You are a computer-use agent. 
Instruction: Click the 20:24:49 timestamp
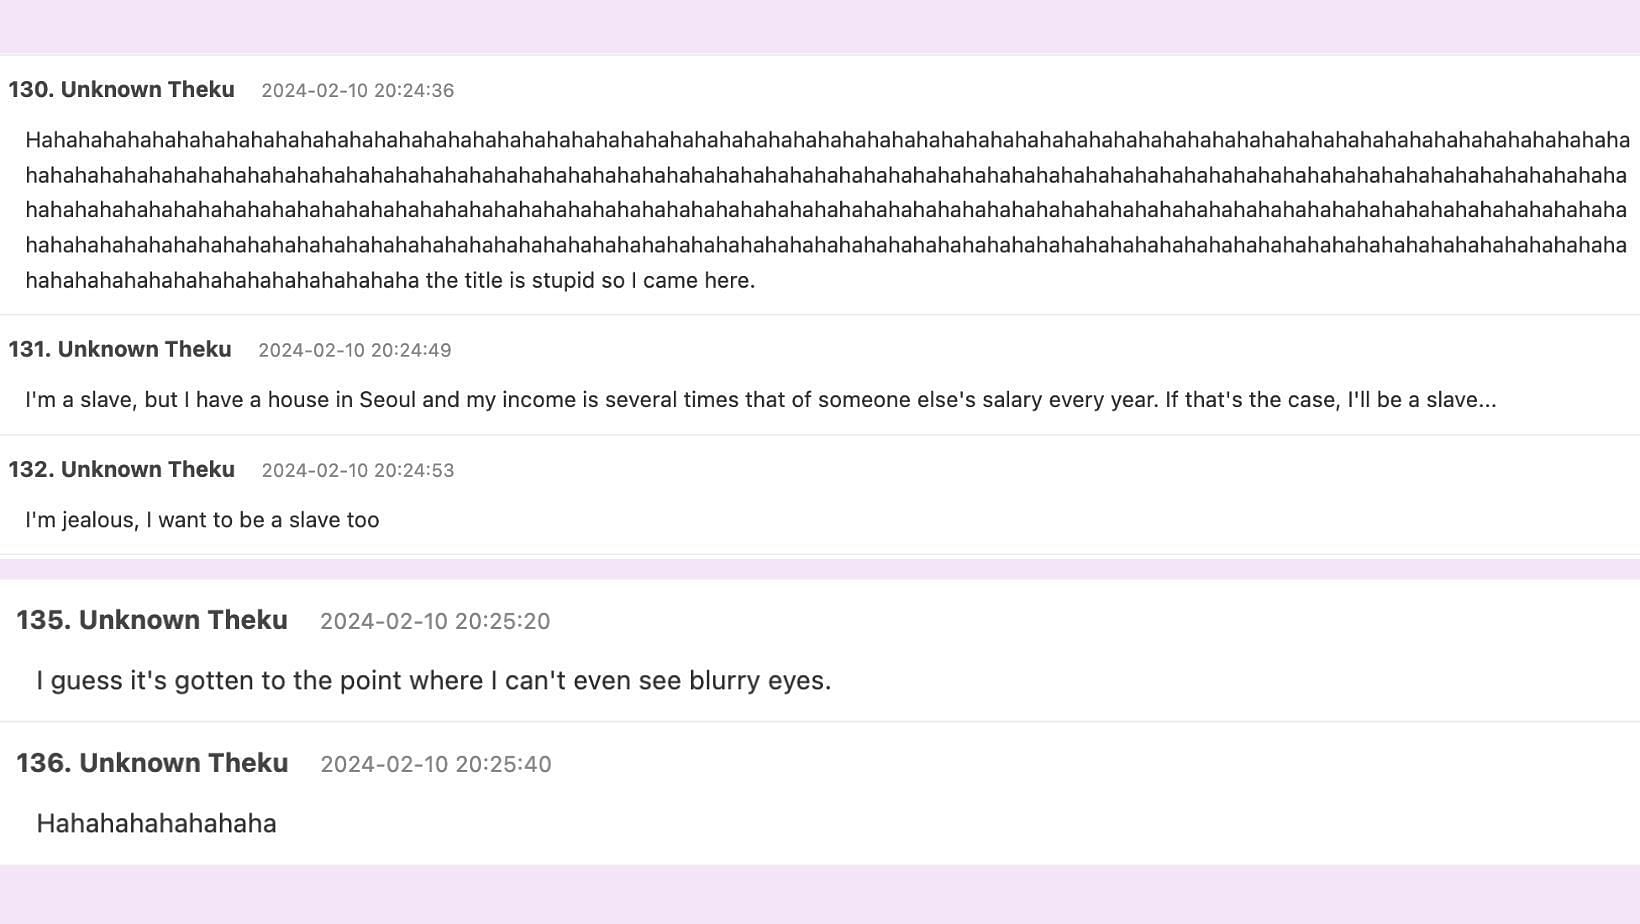354,351
